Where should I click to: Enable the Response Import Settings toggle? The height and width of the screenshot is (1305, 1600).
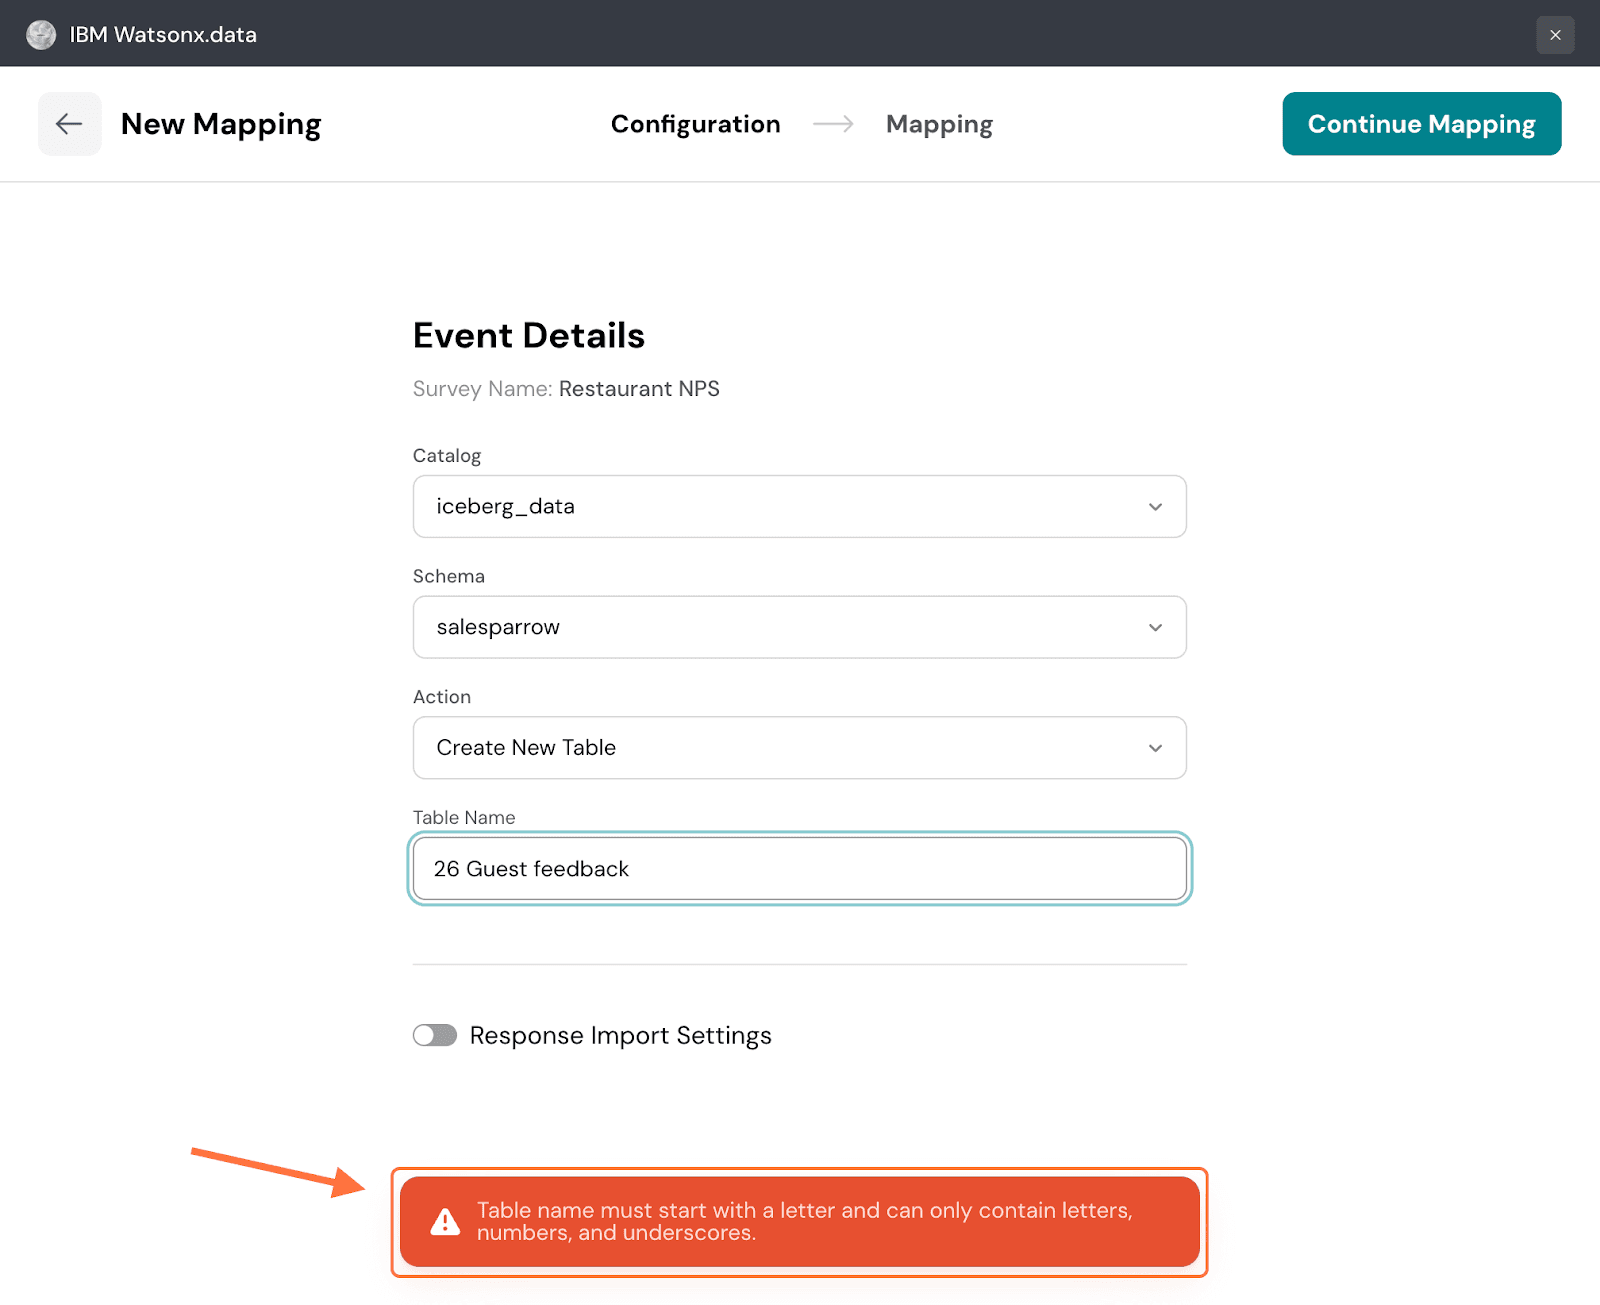coord(435,1035)
